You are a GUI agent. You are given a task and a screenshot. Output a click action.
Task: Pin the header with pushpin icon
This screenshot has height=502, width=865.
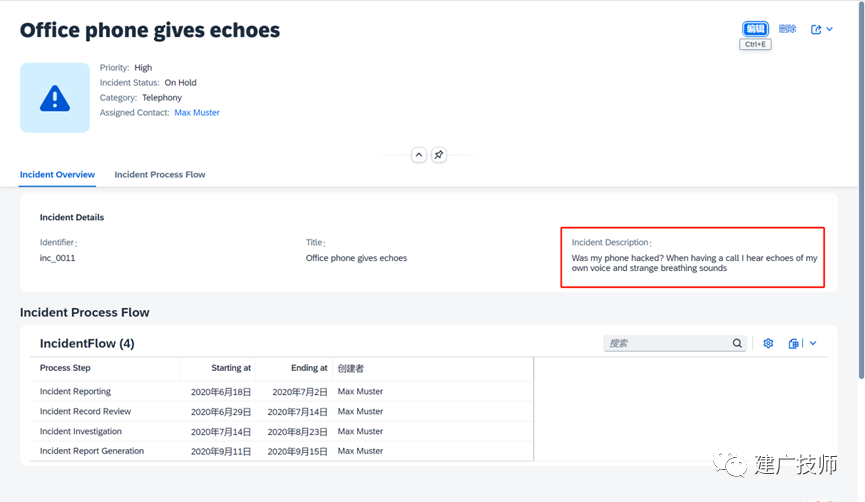(439, 155)
